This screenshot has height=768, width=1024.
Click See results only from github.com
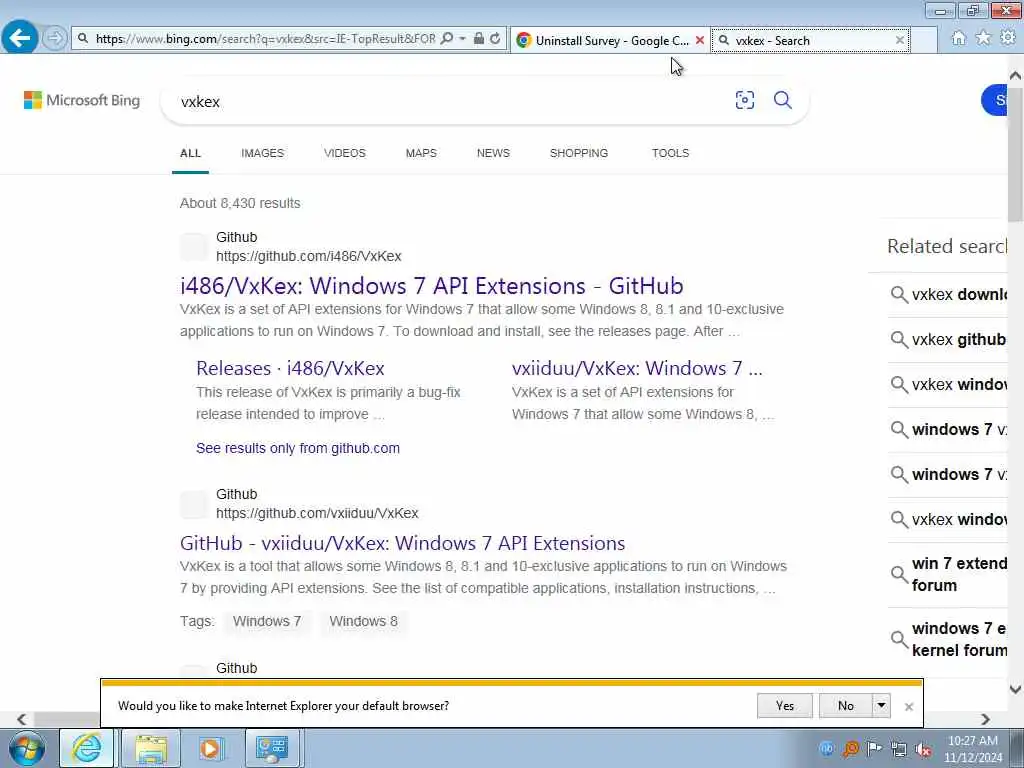[x=298, y=448]
